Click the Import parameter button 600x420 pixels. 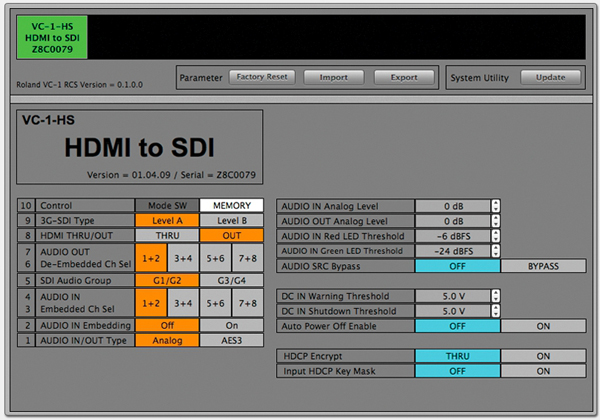(334, 77)
